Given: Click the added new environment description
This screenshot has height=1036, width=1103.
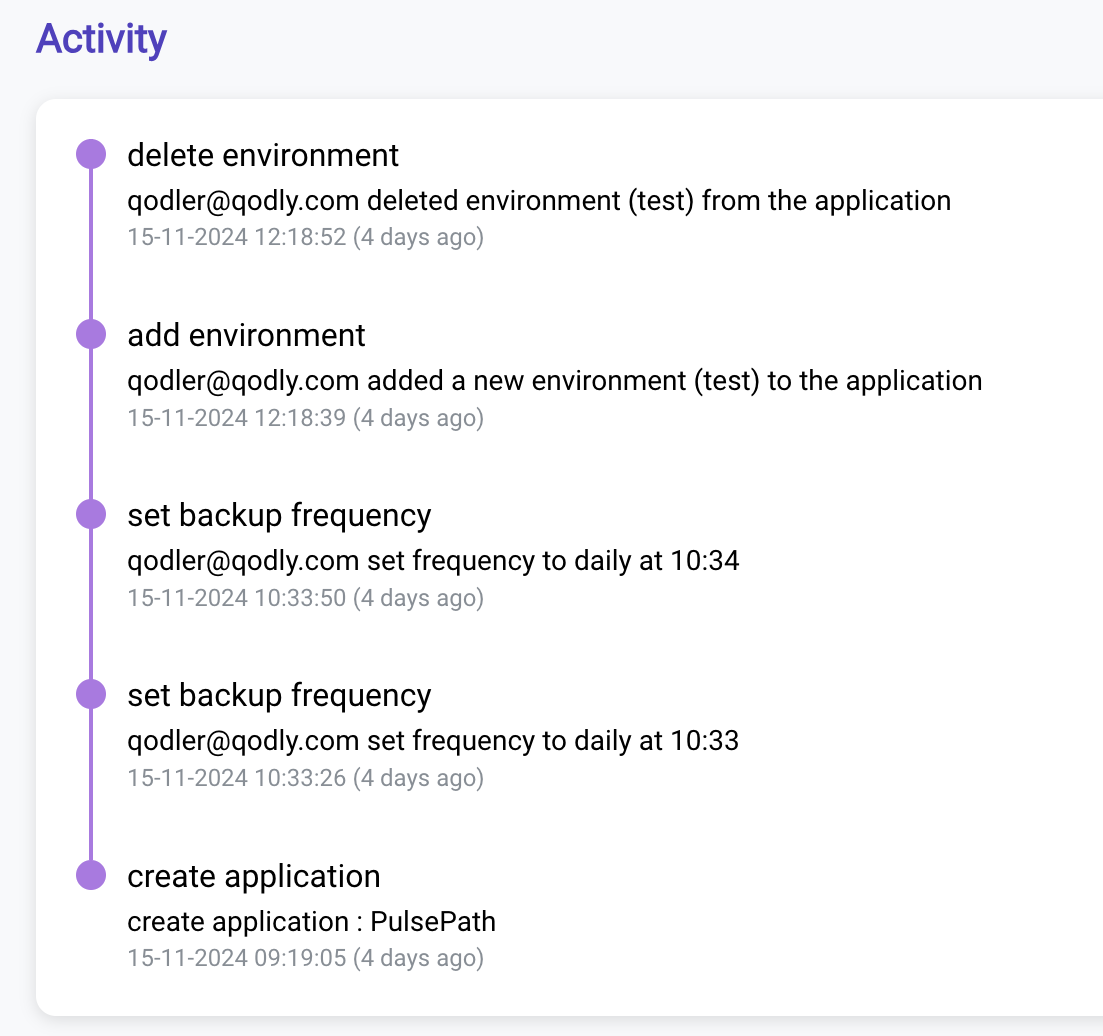Looking at the screenshot, I should click(554, 381).
